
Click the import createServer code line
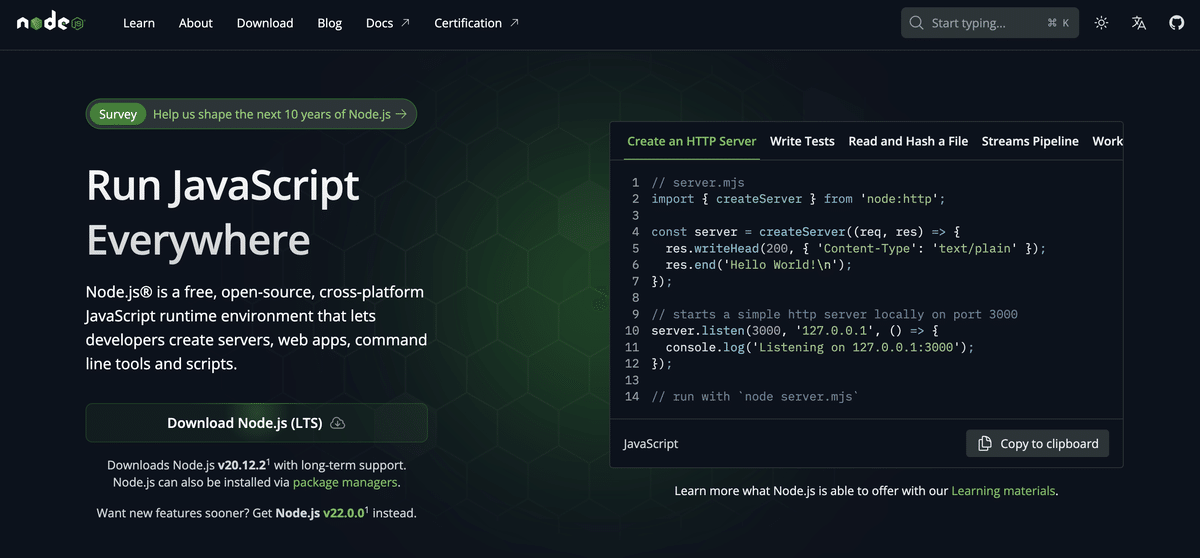tap(798, 199)
